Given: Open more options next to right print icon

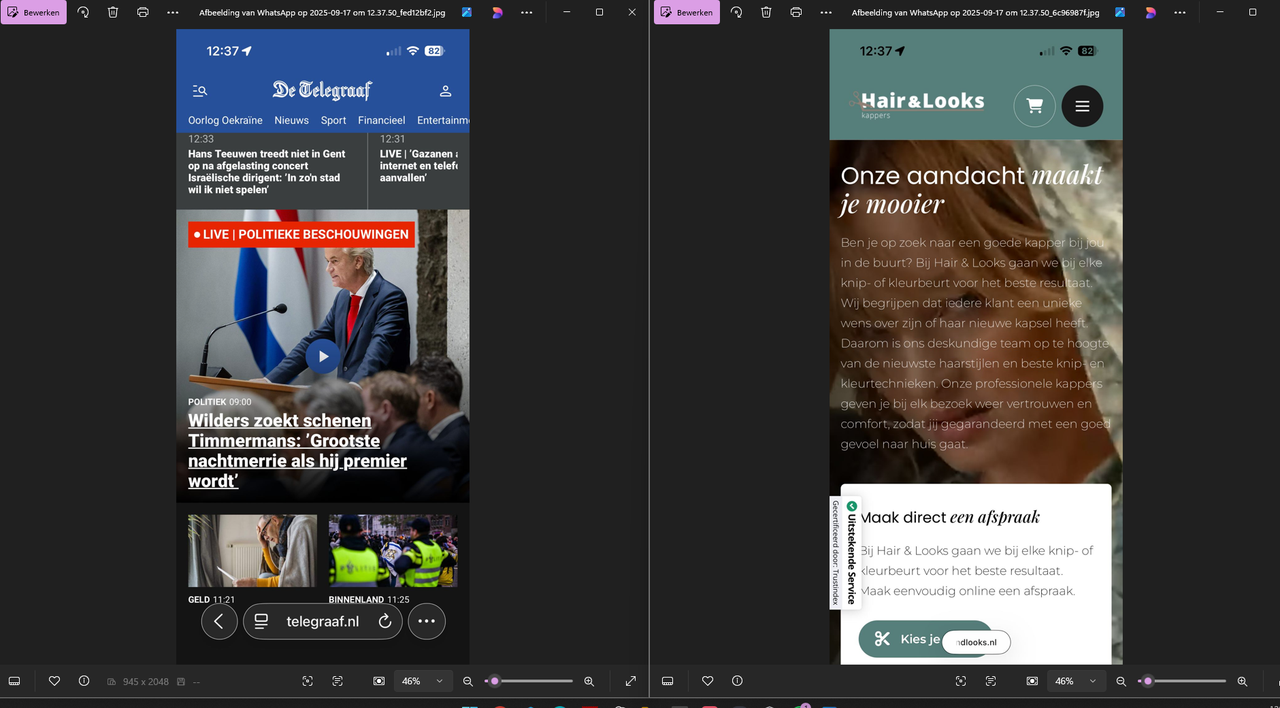Looking at the screenshot, I should click(x=826, y=12).
